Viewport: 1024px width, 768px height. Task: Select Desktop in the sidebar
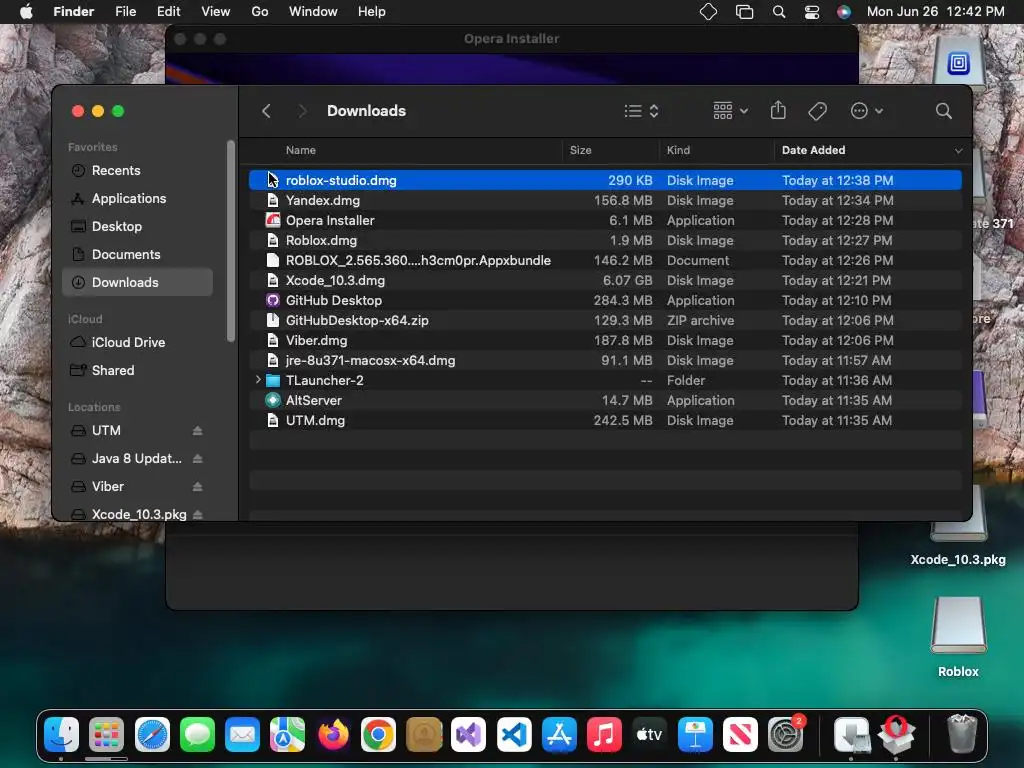(138, 227)
